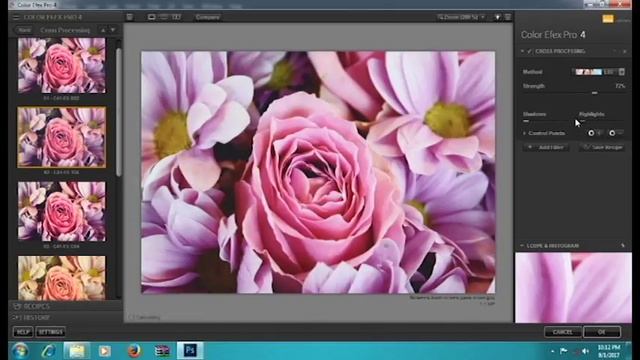Click the main flower preview image

318,172
